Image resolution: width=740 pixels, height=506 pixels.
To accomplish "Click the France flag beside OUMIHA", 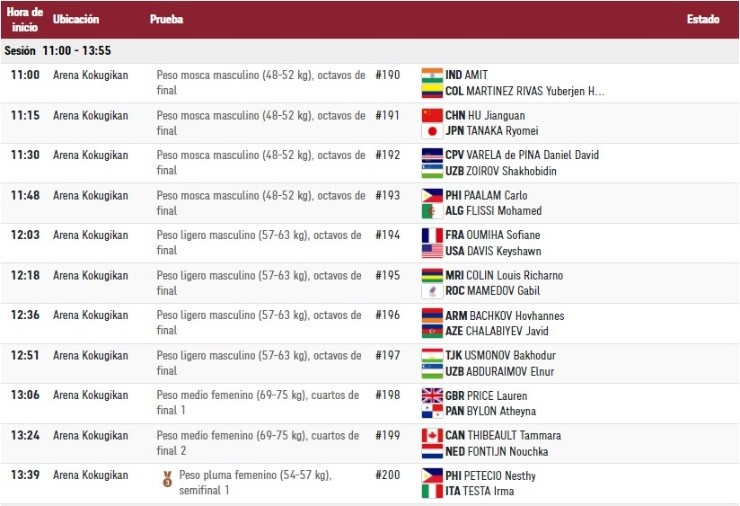I will click(432, 236).
